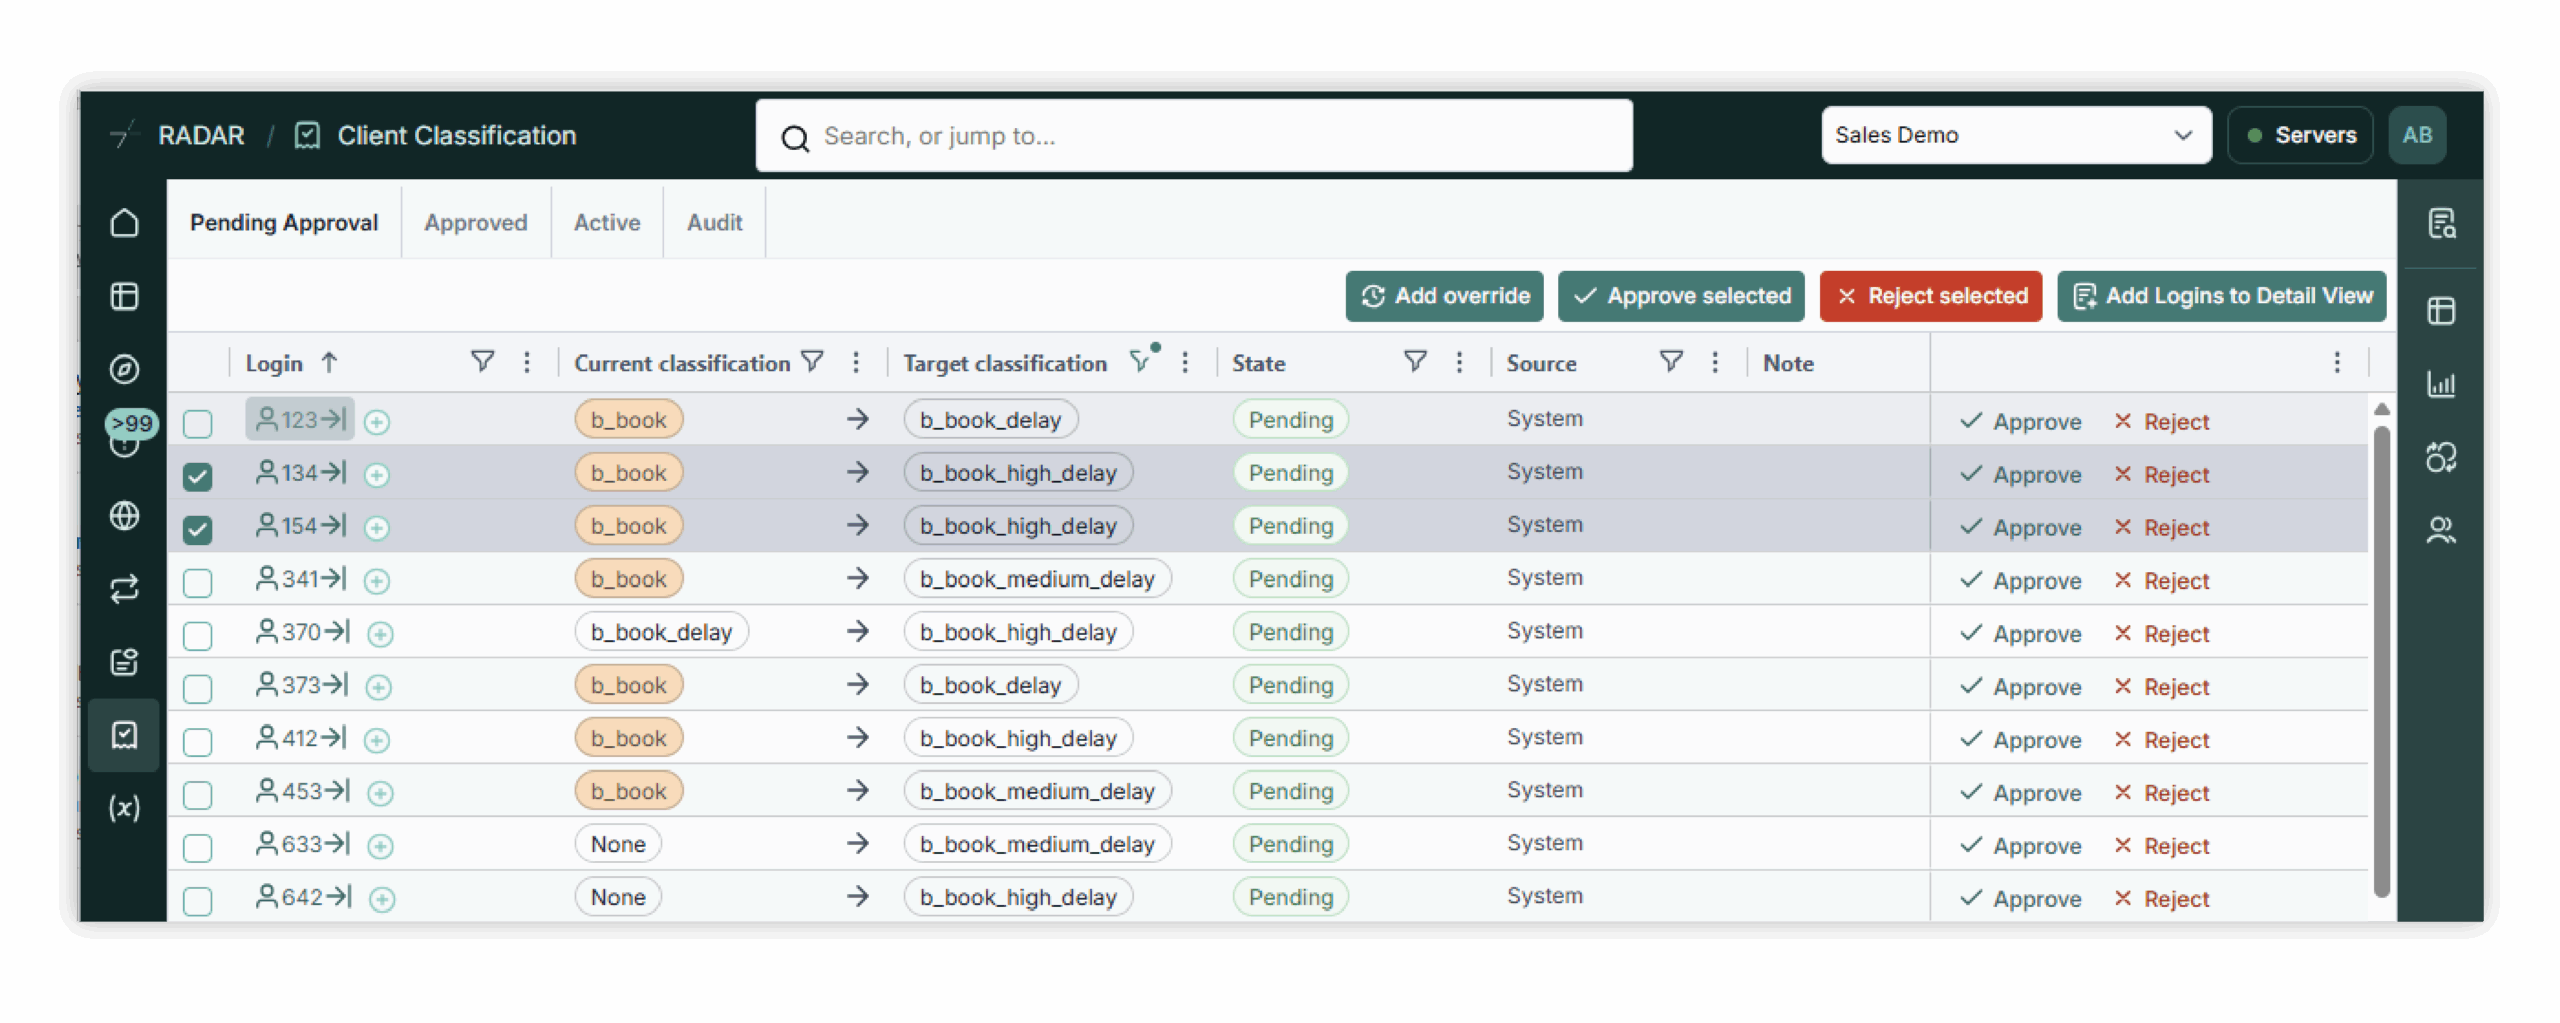Click the plus icon beside login 642
This screenshot has height=1023, width=2560.
click(x=381, y=899)
